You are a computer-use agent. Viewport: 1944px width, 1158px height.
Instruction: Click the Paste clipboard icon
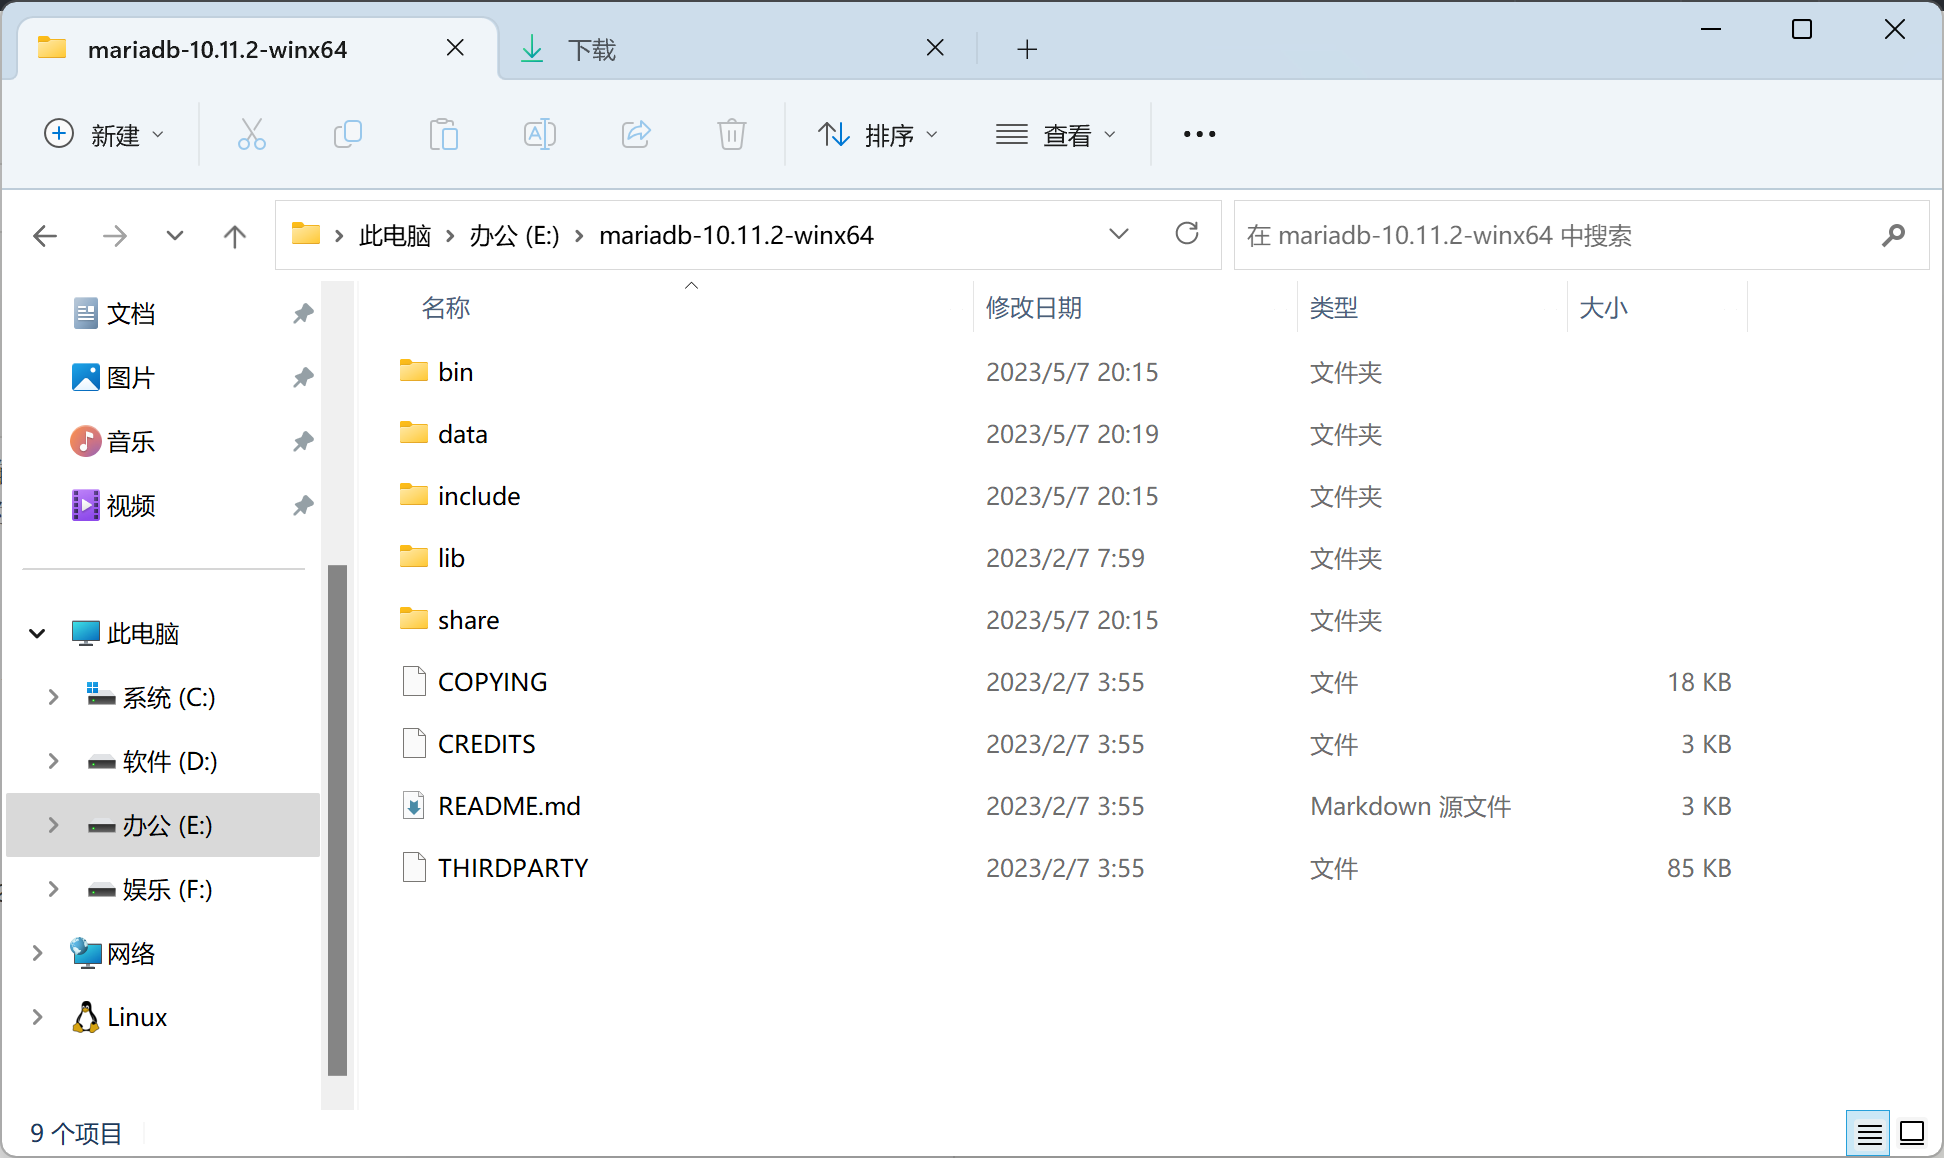[x=443, y=134]
